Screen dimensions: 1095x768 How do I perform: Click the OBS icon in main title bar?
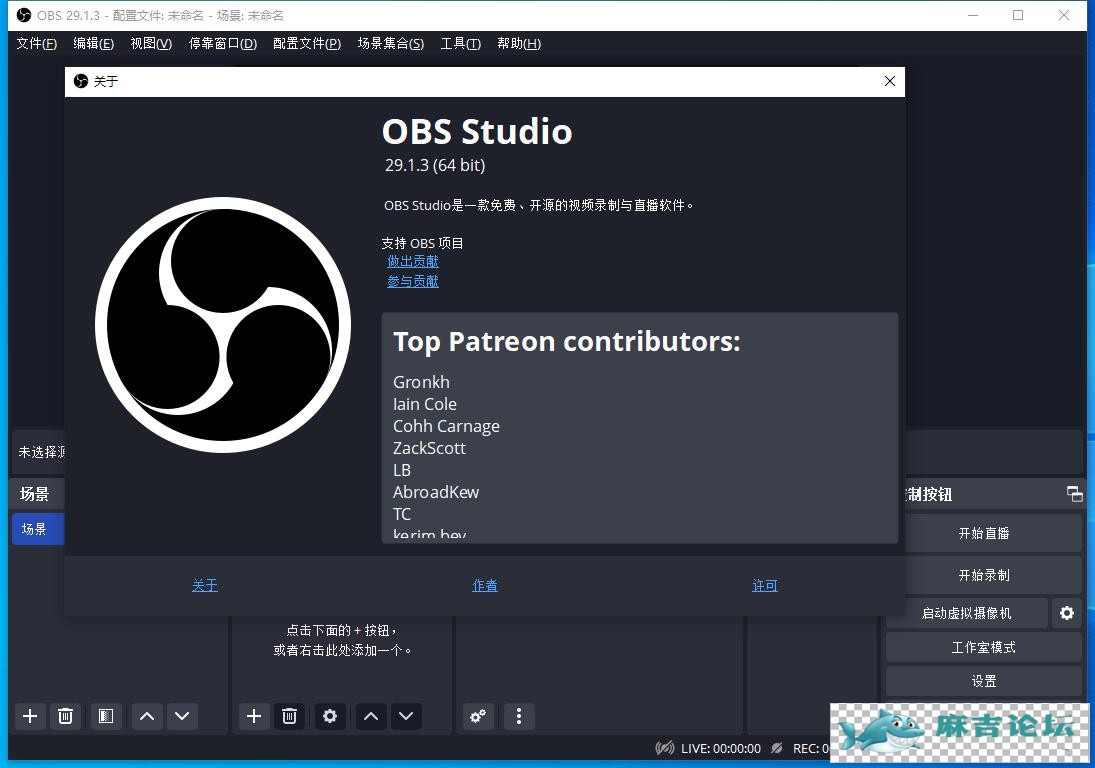coord(24,15)
